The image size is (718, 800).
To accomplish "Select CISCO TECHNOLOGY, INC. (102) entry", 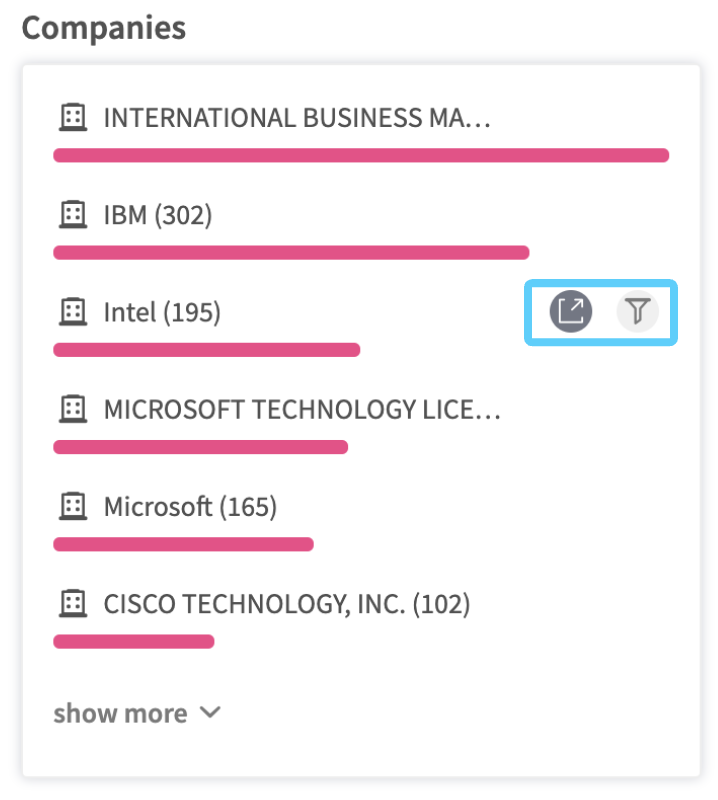I will [287, 604].
